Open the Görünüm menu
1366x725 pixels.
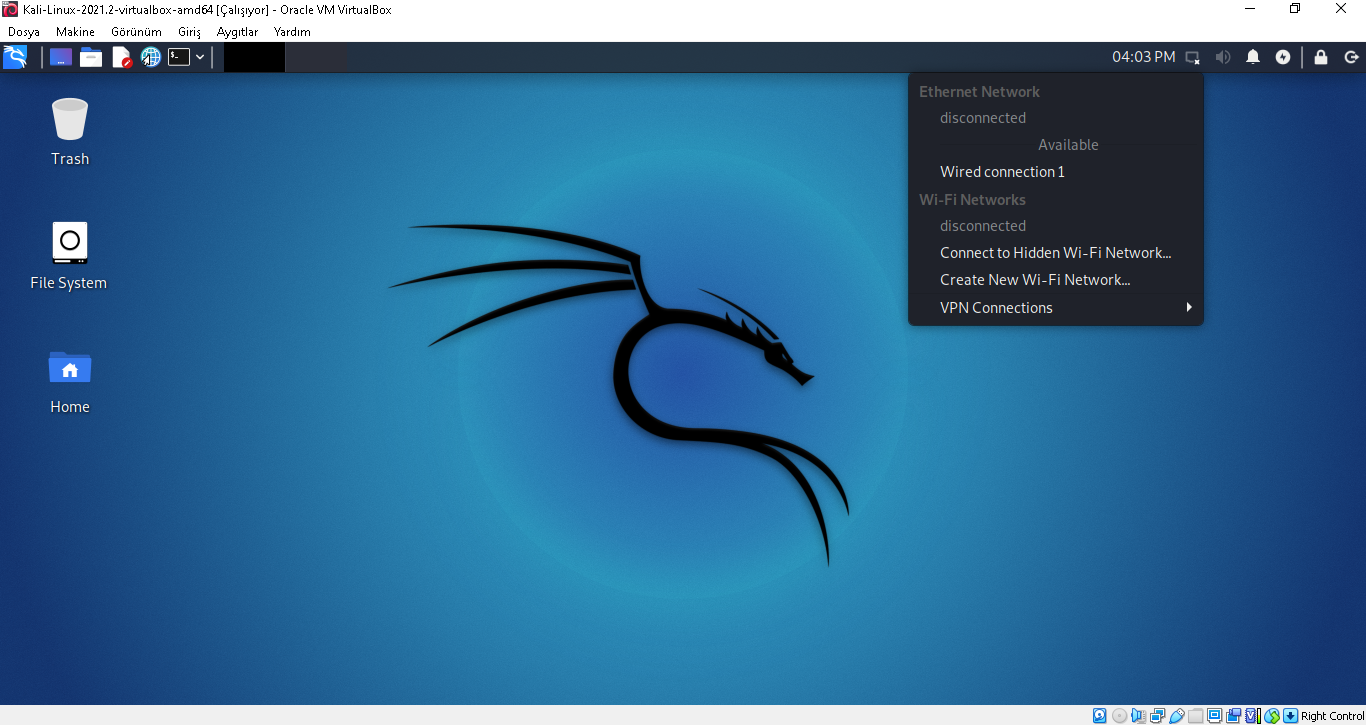tap(136, 32)
